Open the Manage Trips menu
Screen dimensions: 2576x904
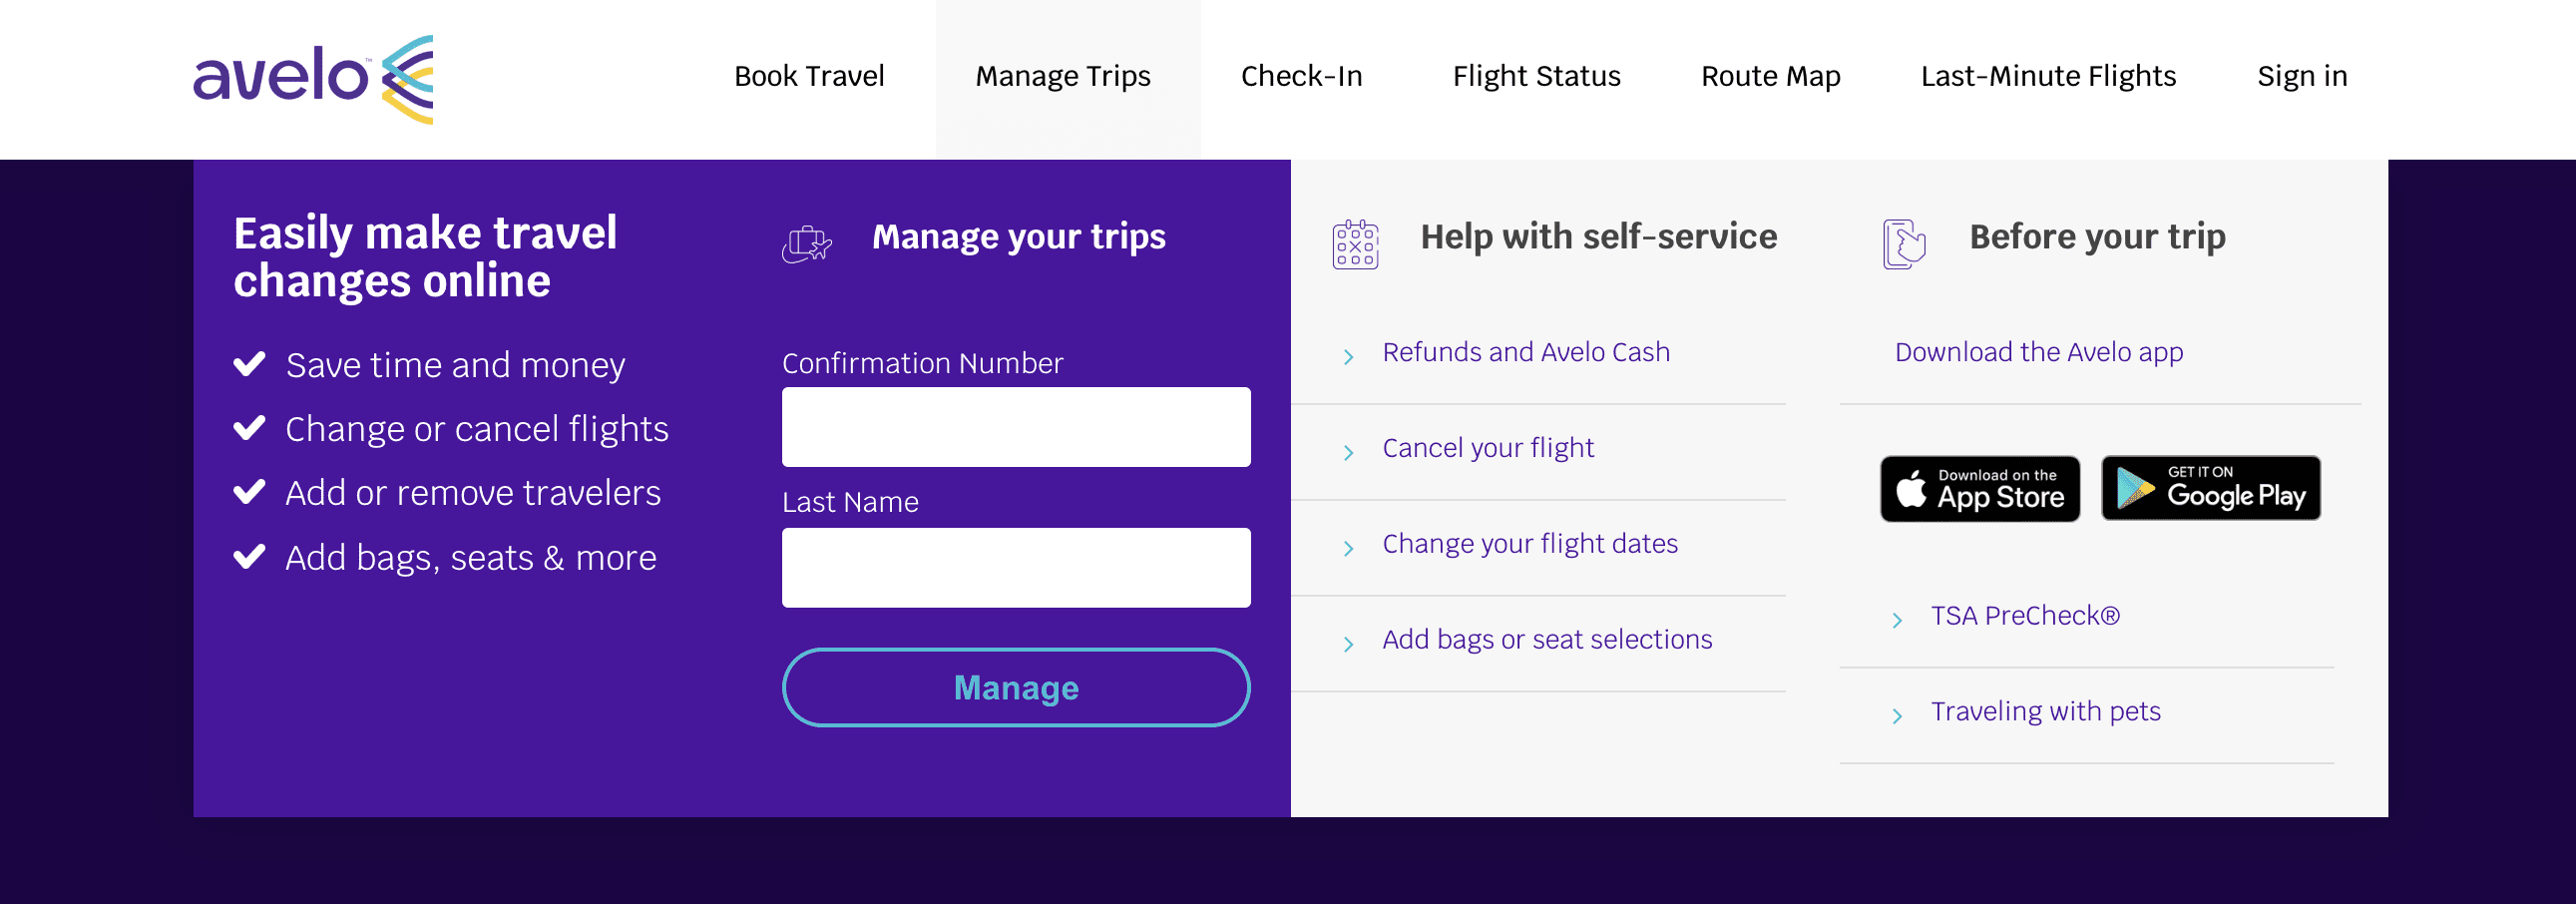click(1062, 77)
